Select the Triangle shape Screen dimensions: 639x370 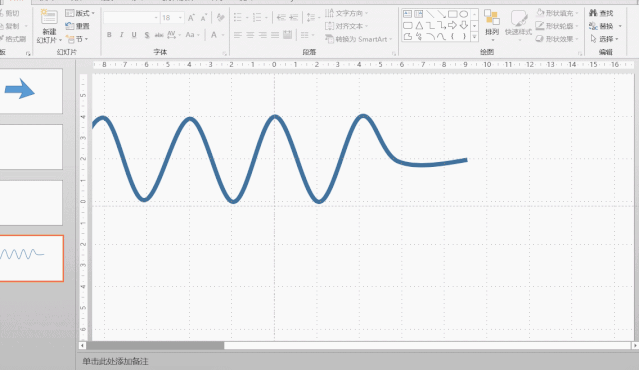pos(419,25)
